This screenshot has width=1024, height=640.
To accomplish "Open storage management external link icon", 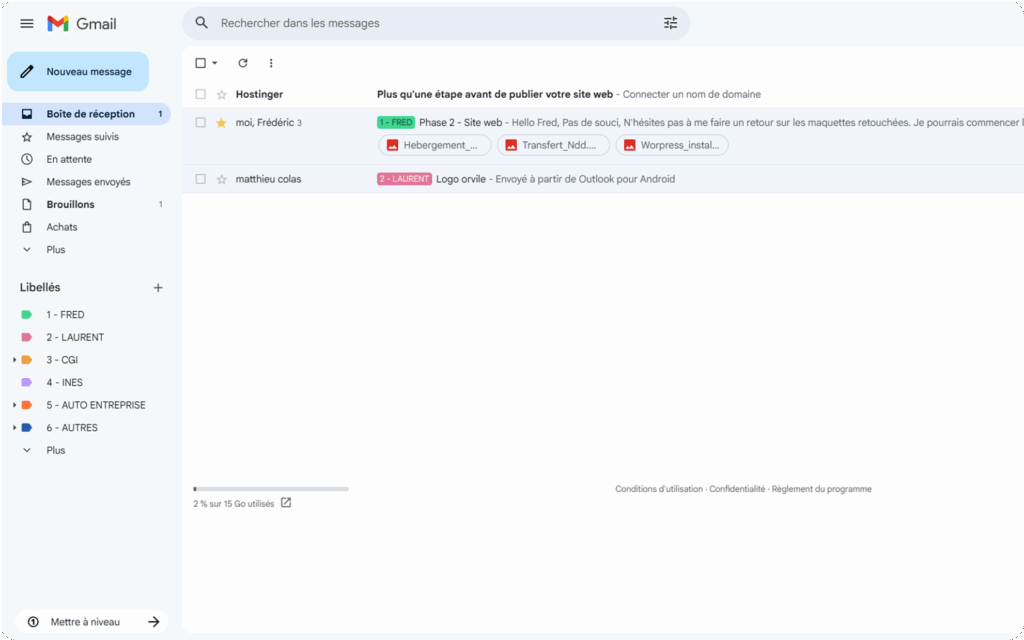I will 286,503.
